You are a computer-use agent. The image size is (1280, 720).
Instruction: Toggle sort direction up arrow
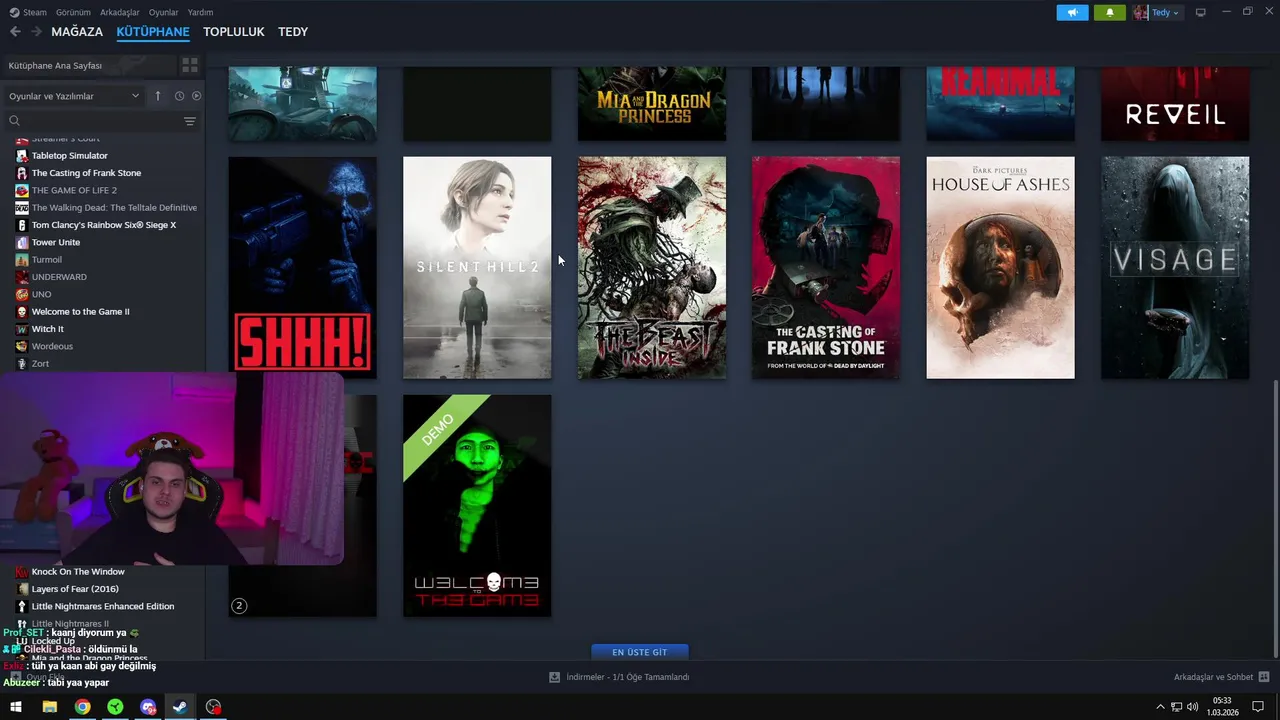(157, 96)
